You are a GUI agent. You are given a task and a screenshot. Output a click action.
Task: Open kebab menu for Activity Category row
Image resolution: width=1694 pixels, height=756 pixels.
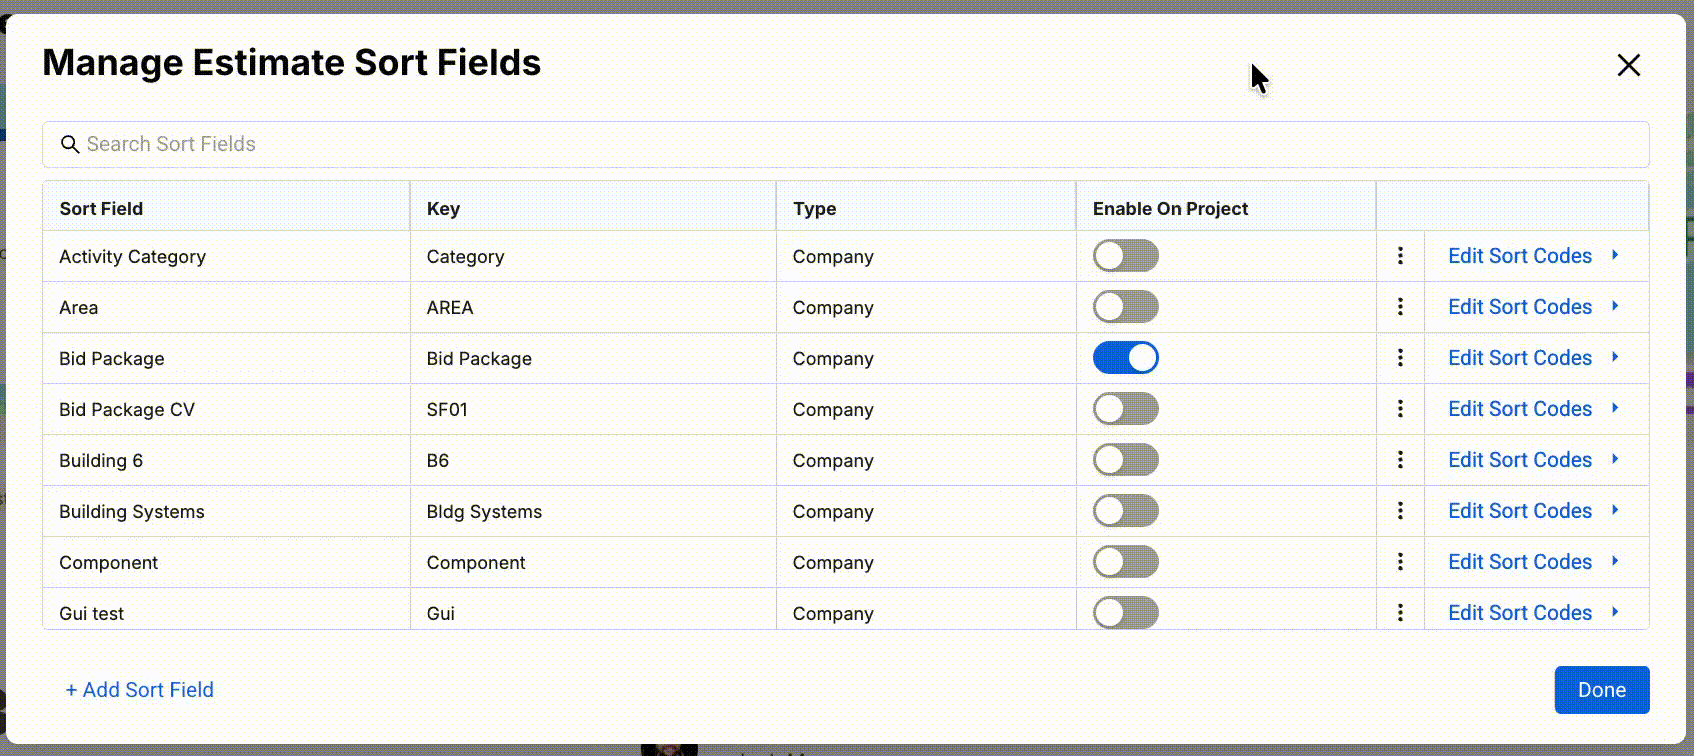point(1400,256)
